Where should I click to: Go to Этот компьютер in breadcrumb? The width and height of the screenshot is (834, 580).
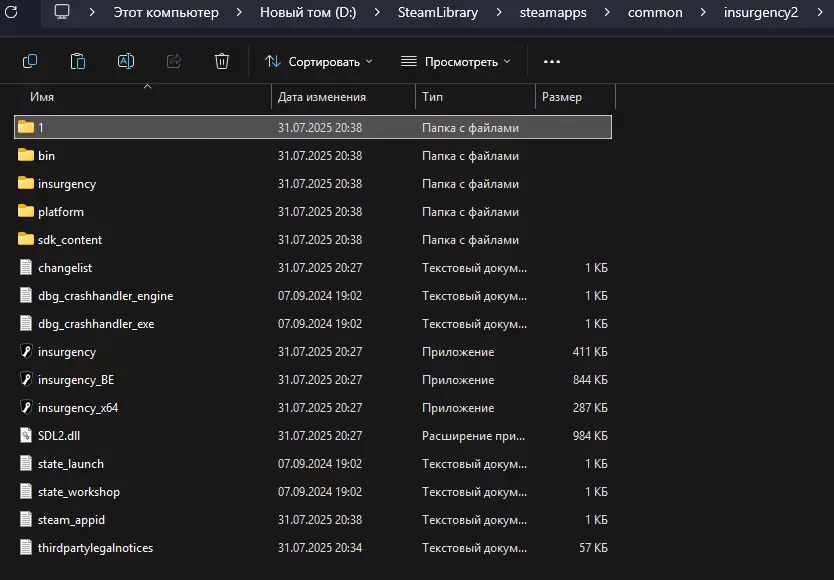pos(166,12)
